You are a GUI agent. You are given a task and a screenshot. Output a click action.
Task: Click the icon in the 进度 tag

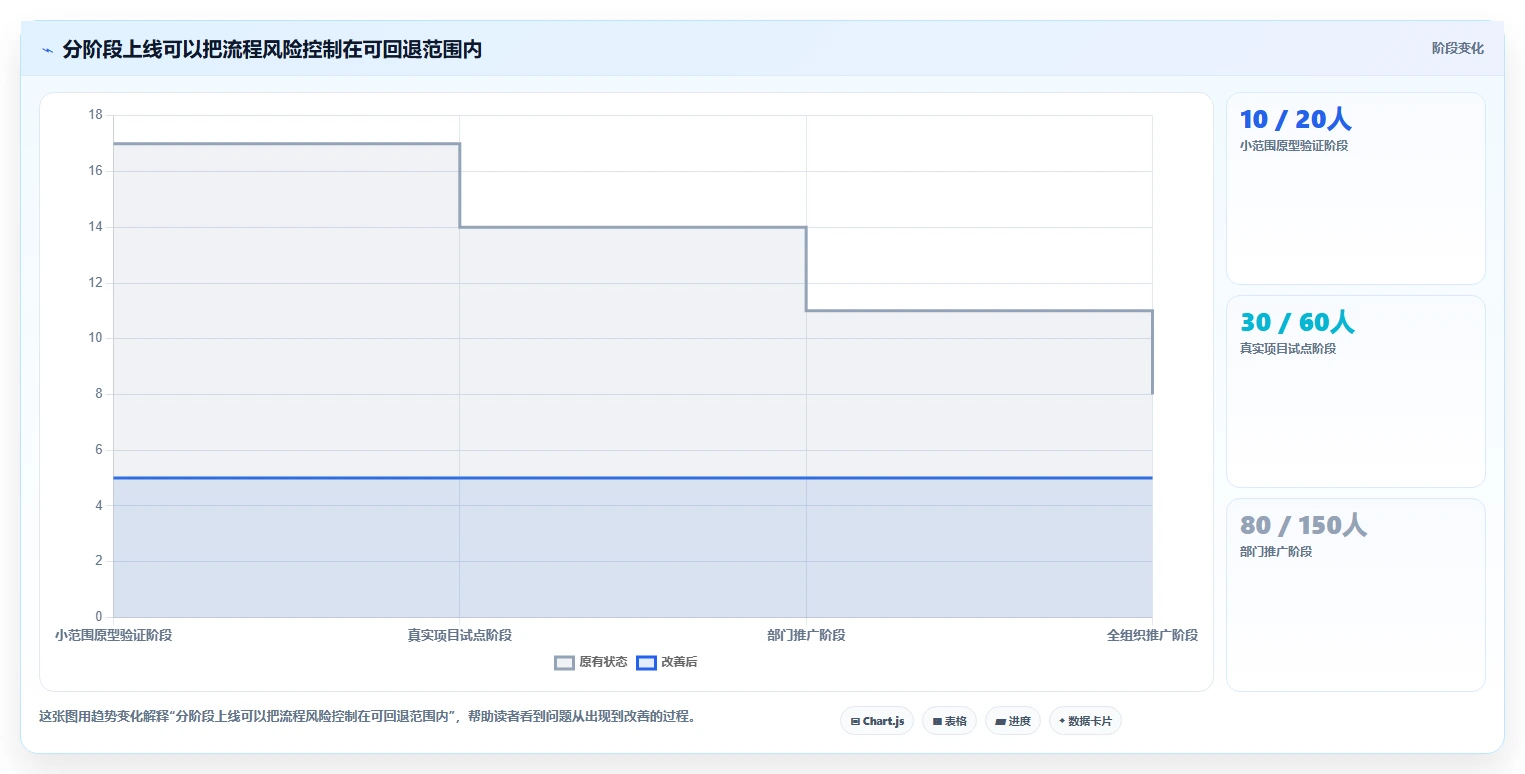(x=1000, y=721)
